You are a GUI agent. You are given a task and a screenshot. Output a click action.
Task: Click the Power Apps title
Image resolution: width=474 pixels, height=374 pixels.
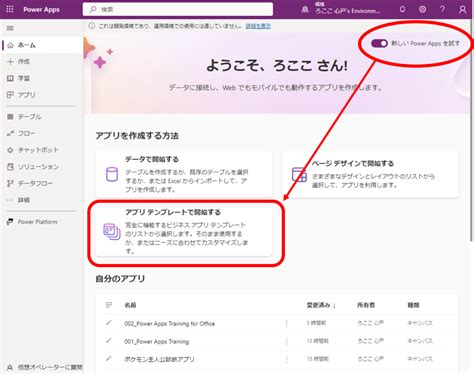(x=41, y=9)
